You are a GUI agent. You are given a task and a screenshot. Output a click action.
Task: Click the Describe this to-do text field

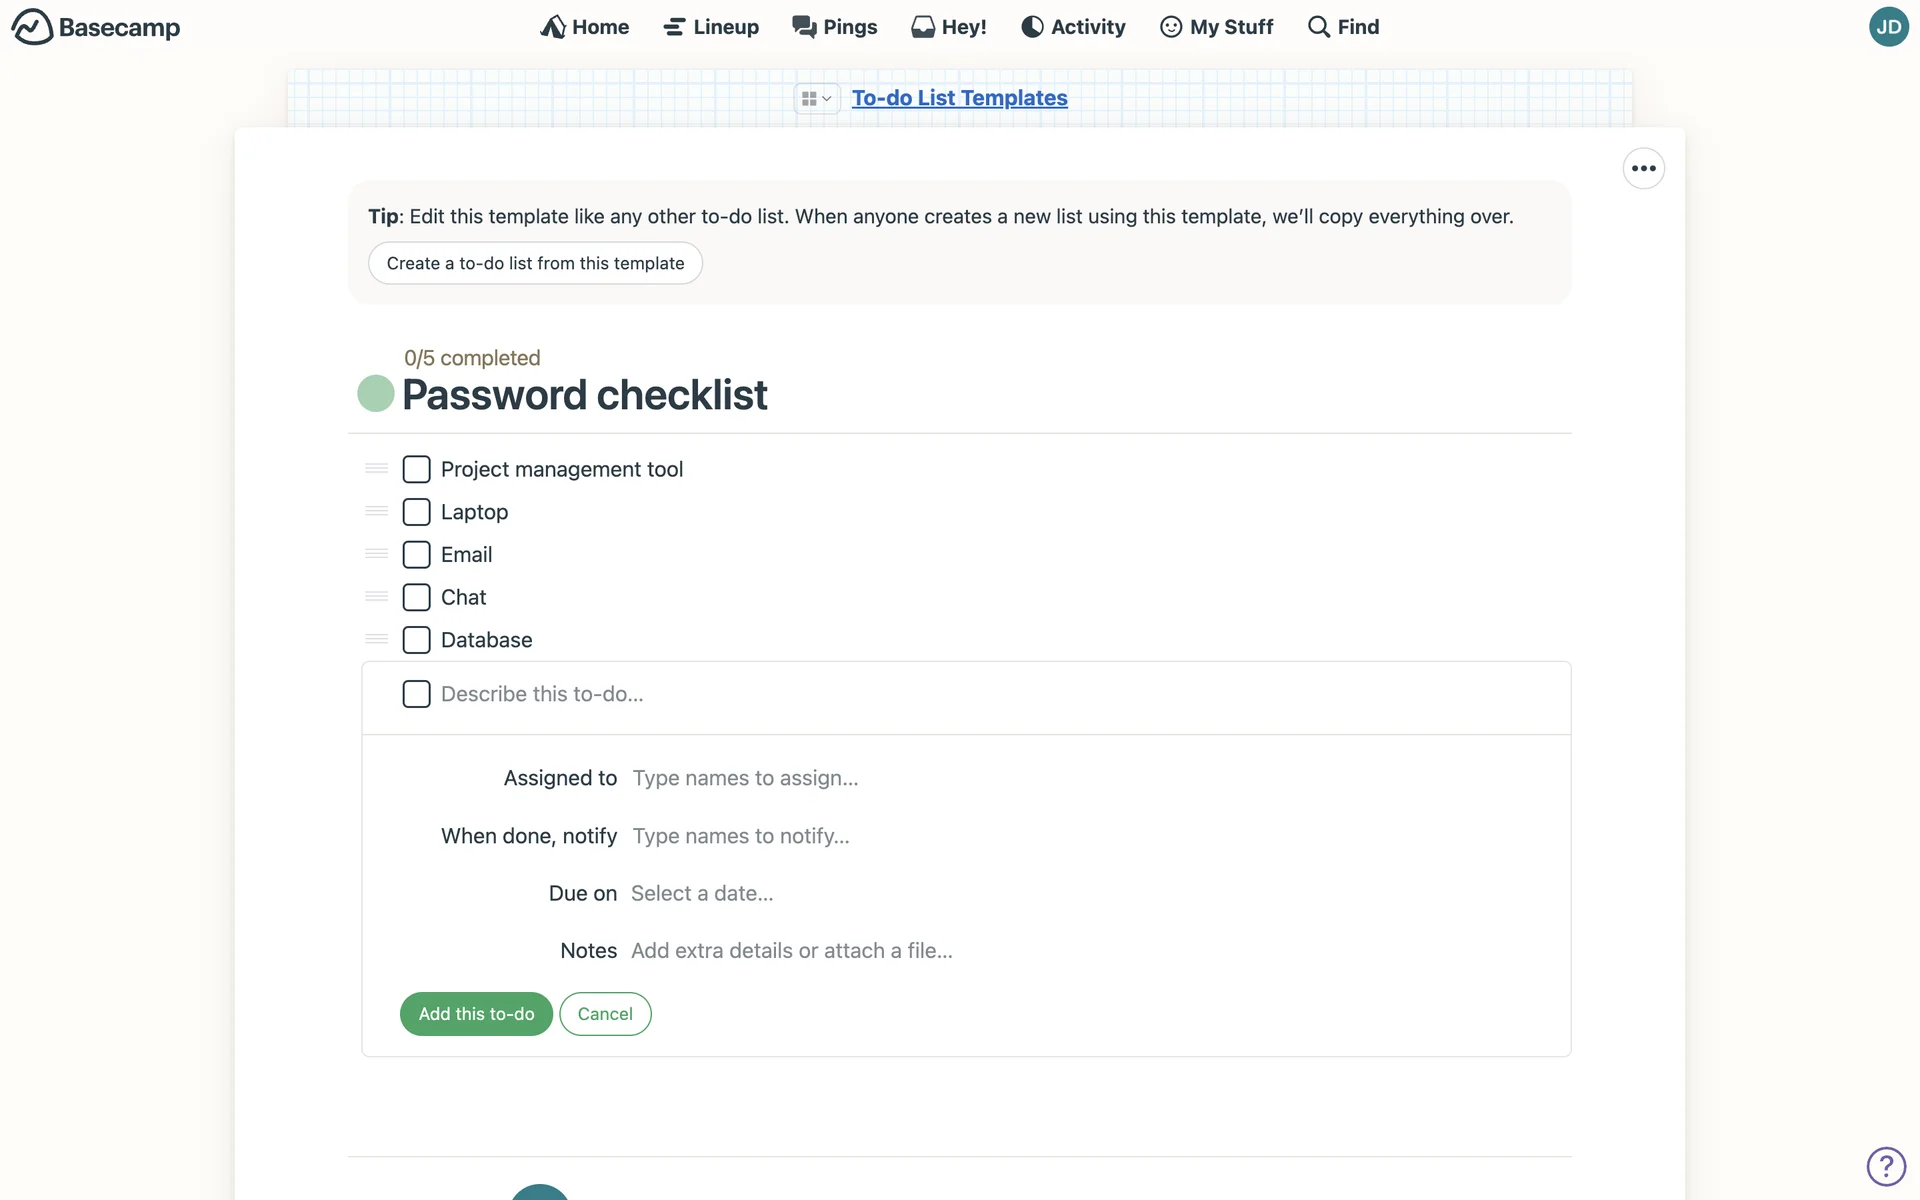pyautogui.click(x=542, y=694)
